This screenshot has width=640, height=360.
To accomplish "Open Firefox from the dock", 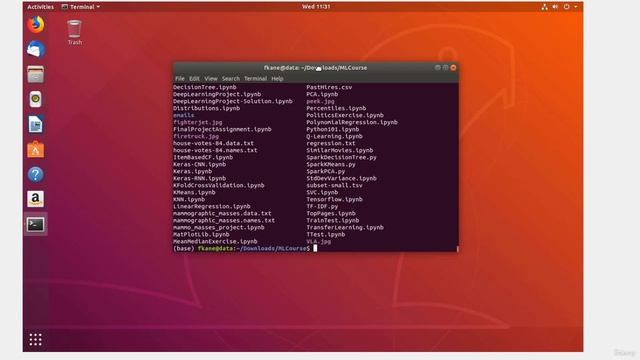I will 36,24.
